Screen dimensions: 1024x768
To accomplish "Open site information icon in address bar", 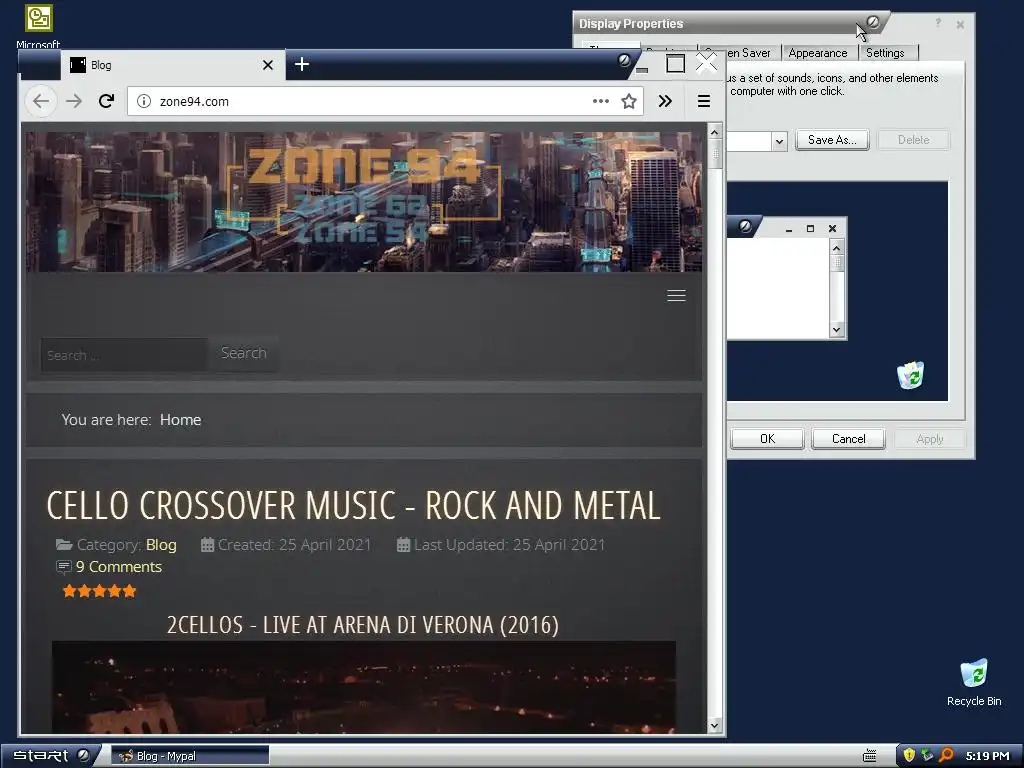I will tap(144, 101).
